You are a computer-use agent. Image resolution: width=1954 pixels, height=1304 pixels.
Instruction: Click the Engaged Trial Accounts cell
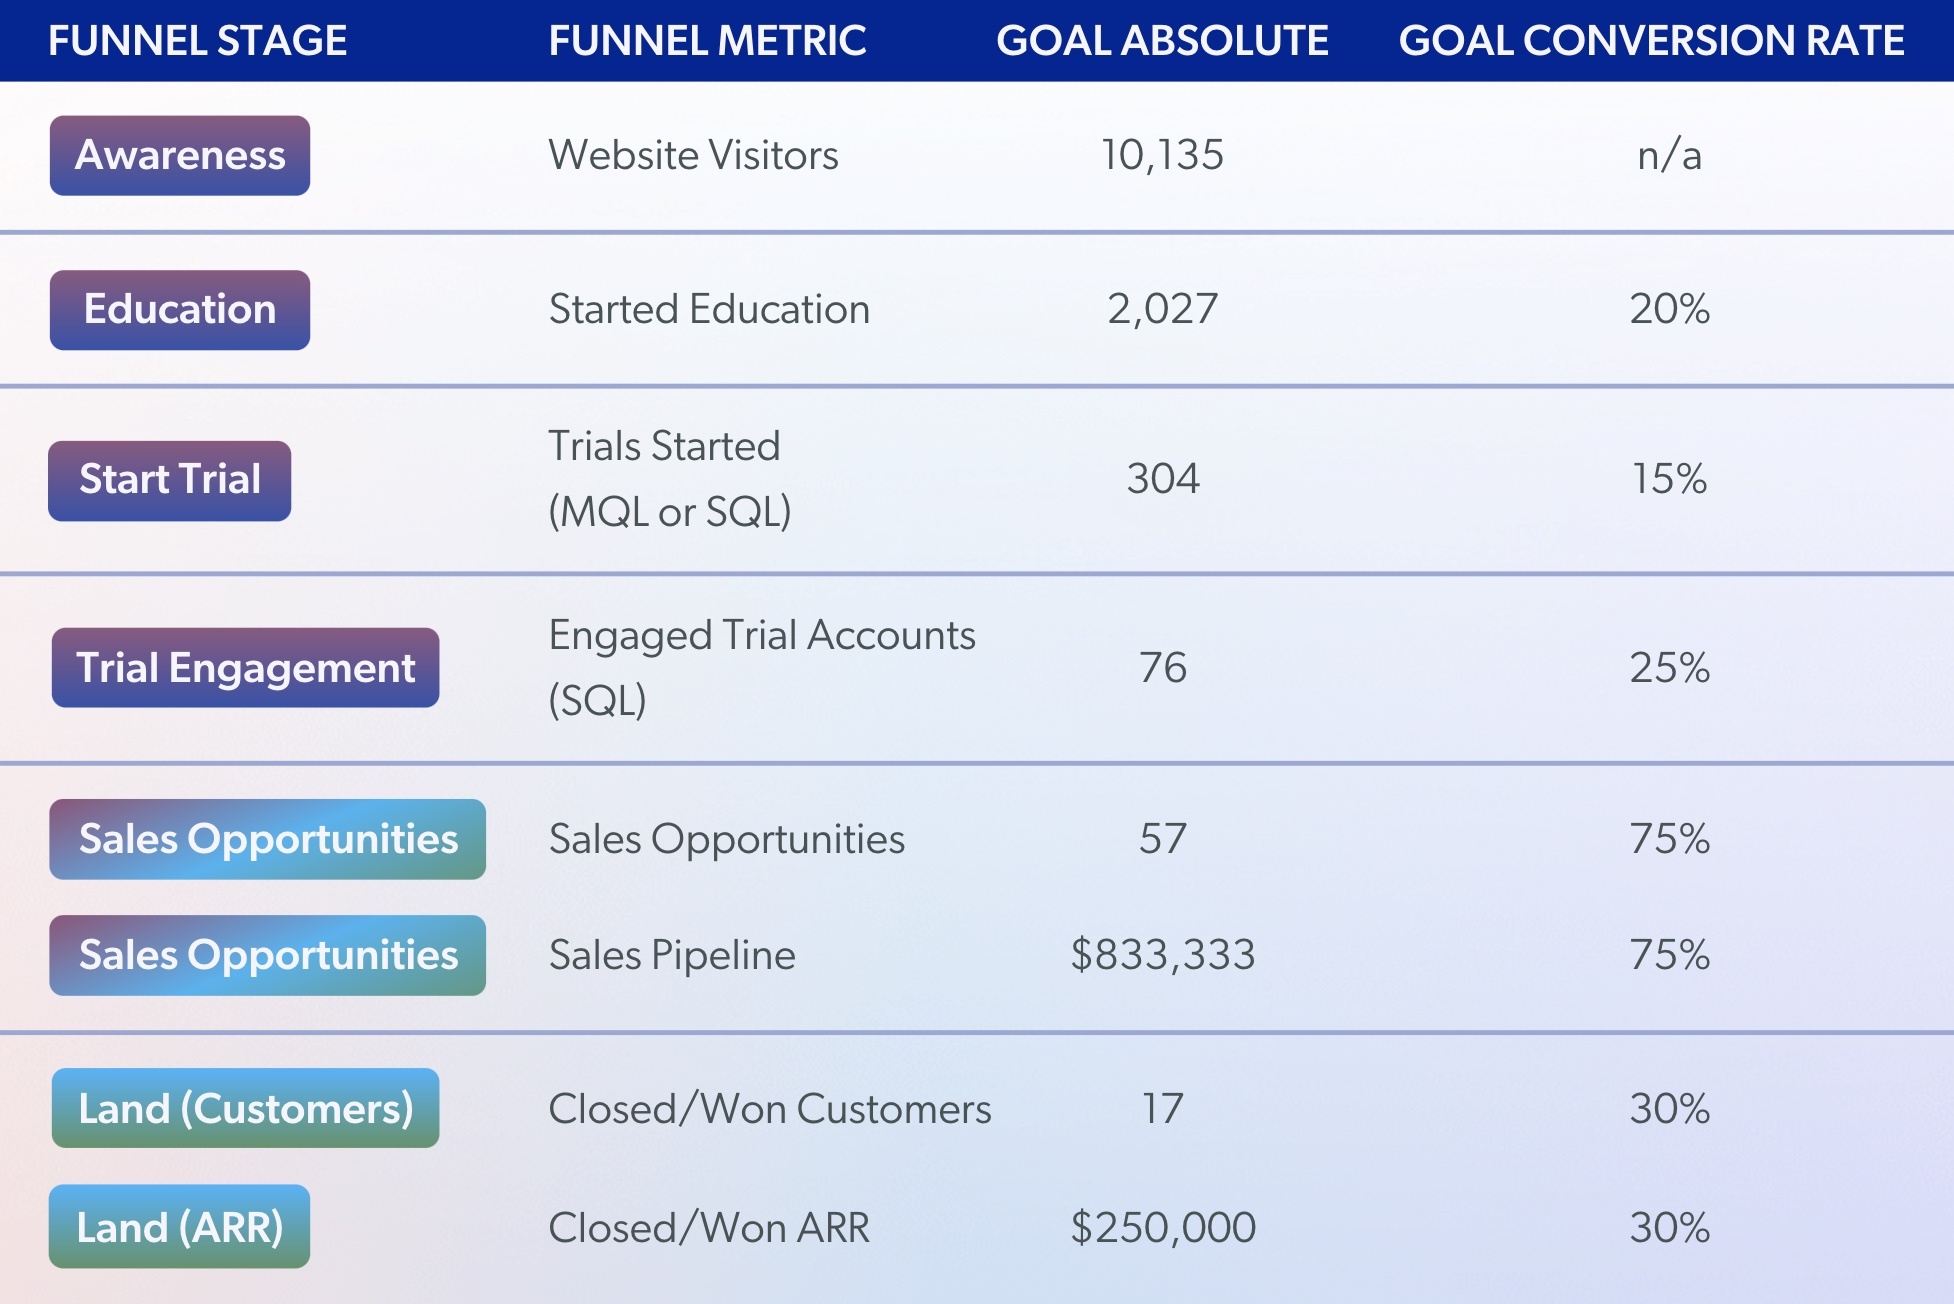[761, 666]
